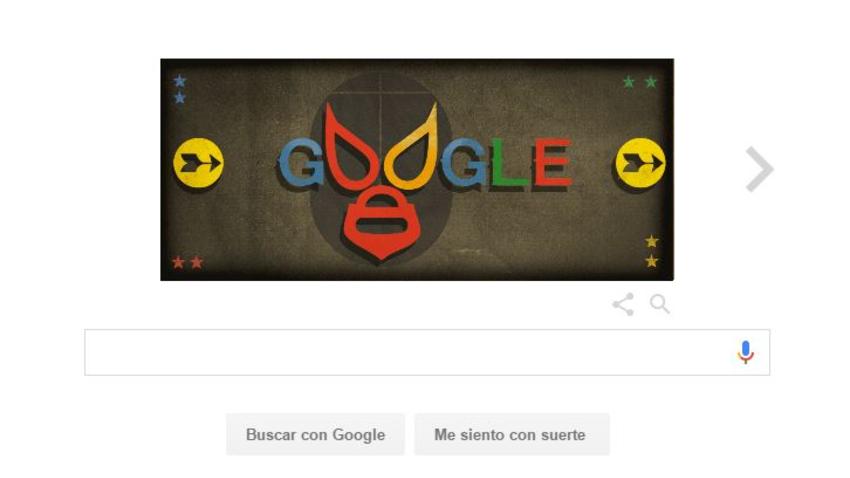850x478 pixels.
Task: Click the left yellow arrow button on the doodle
Action: [x=198, y=163]
